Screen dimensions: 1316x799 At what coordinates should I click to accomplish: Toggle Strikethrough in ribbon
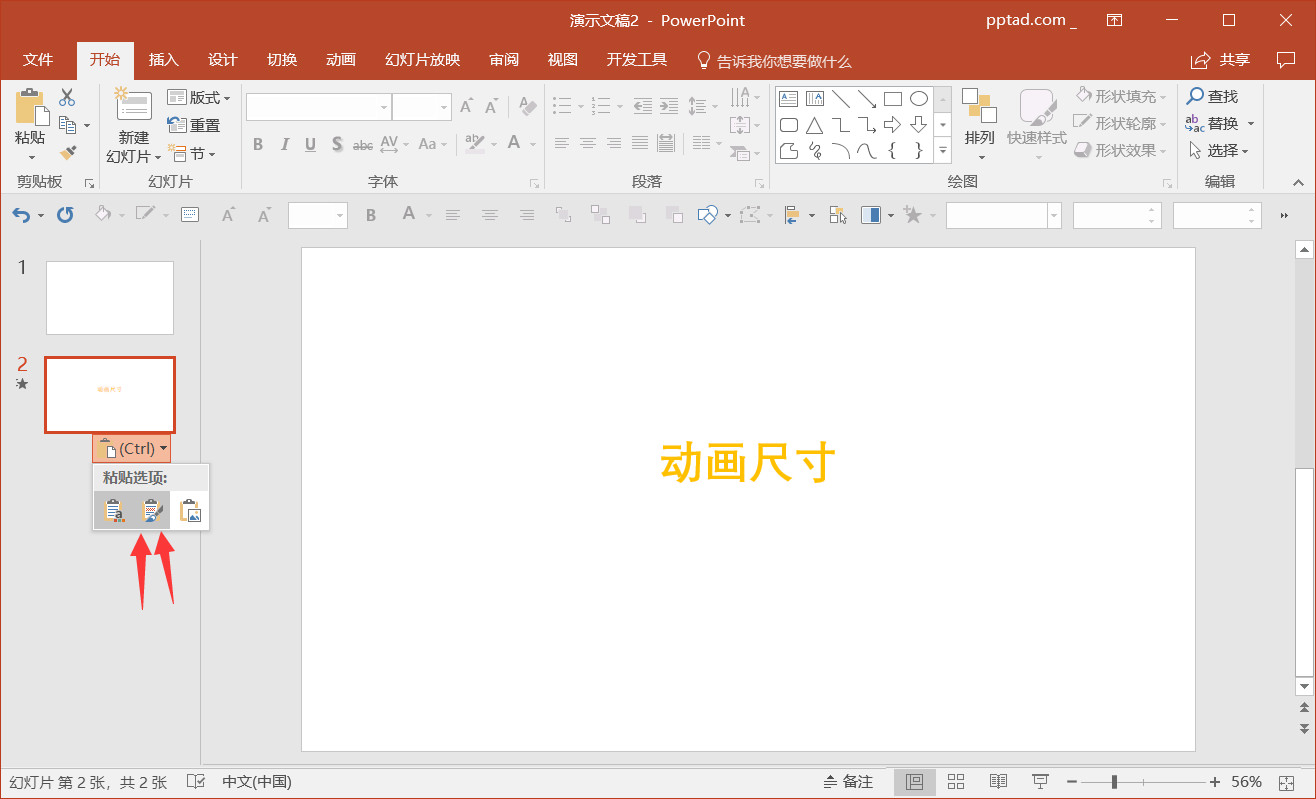coord(363,144)
